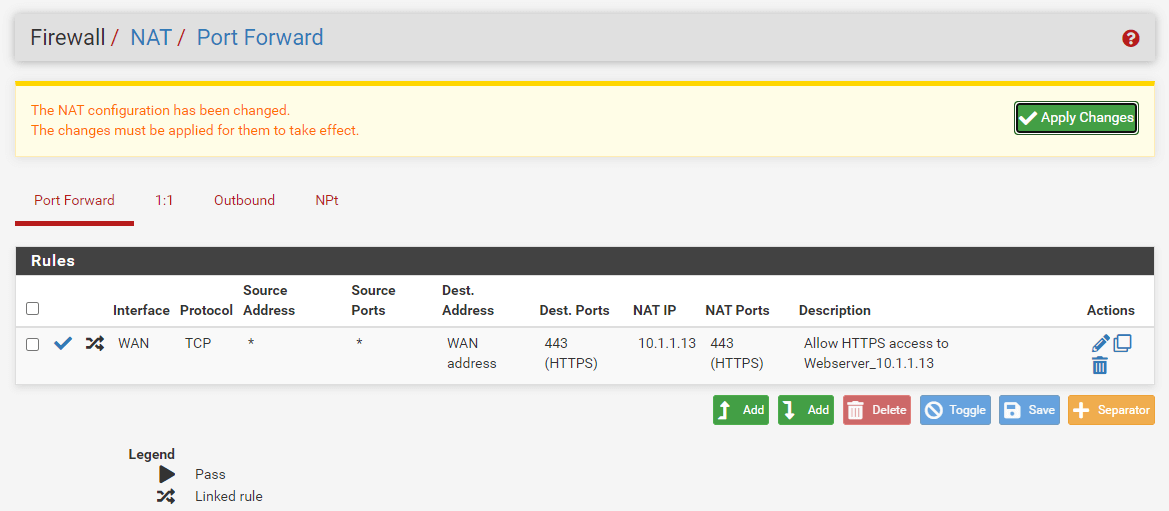Click the Dest. Ports '443 (HTTPS)' cell
This screenshot has width=1169, height=511.
[x=571, y=354]
